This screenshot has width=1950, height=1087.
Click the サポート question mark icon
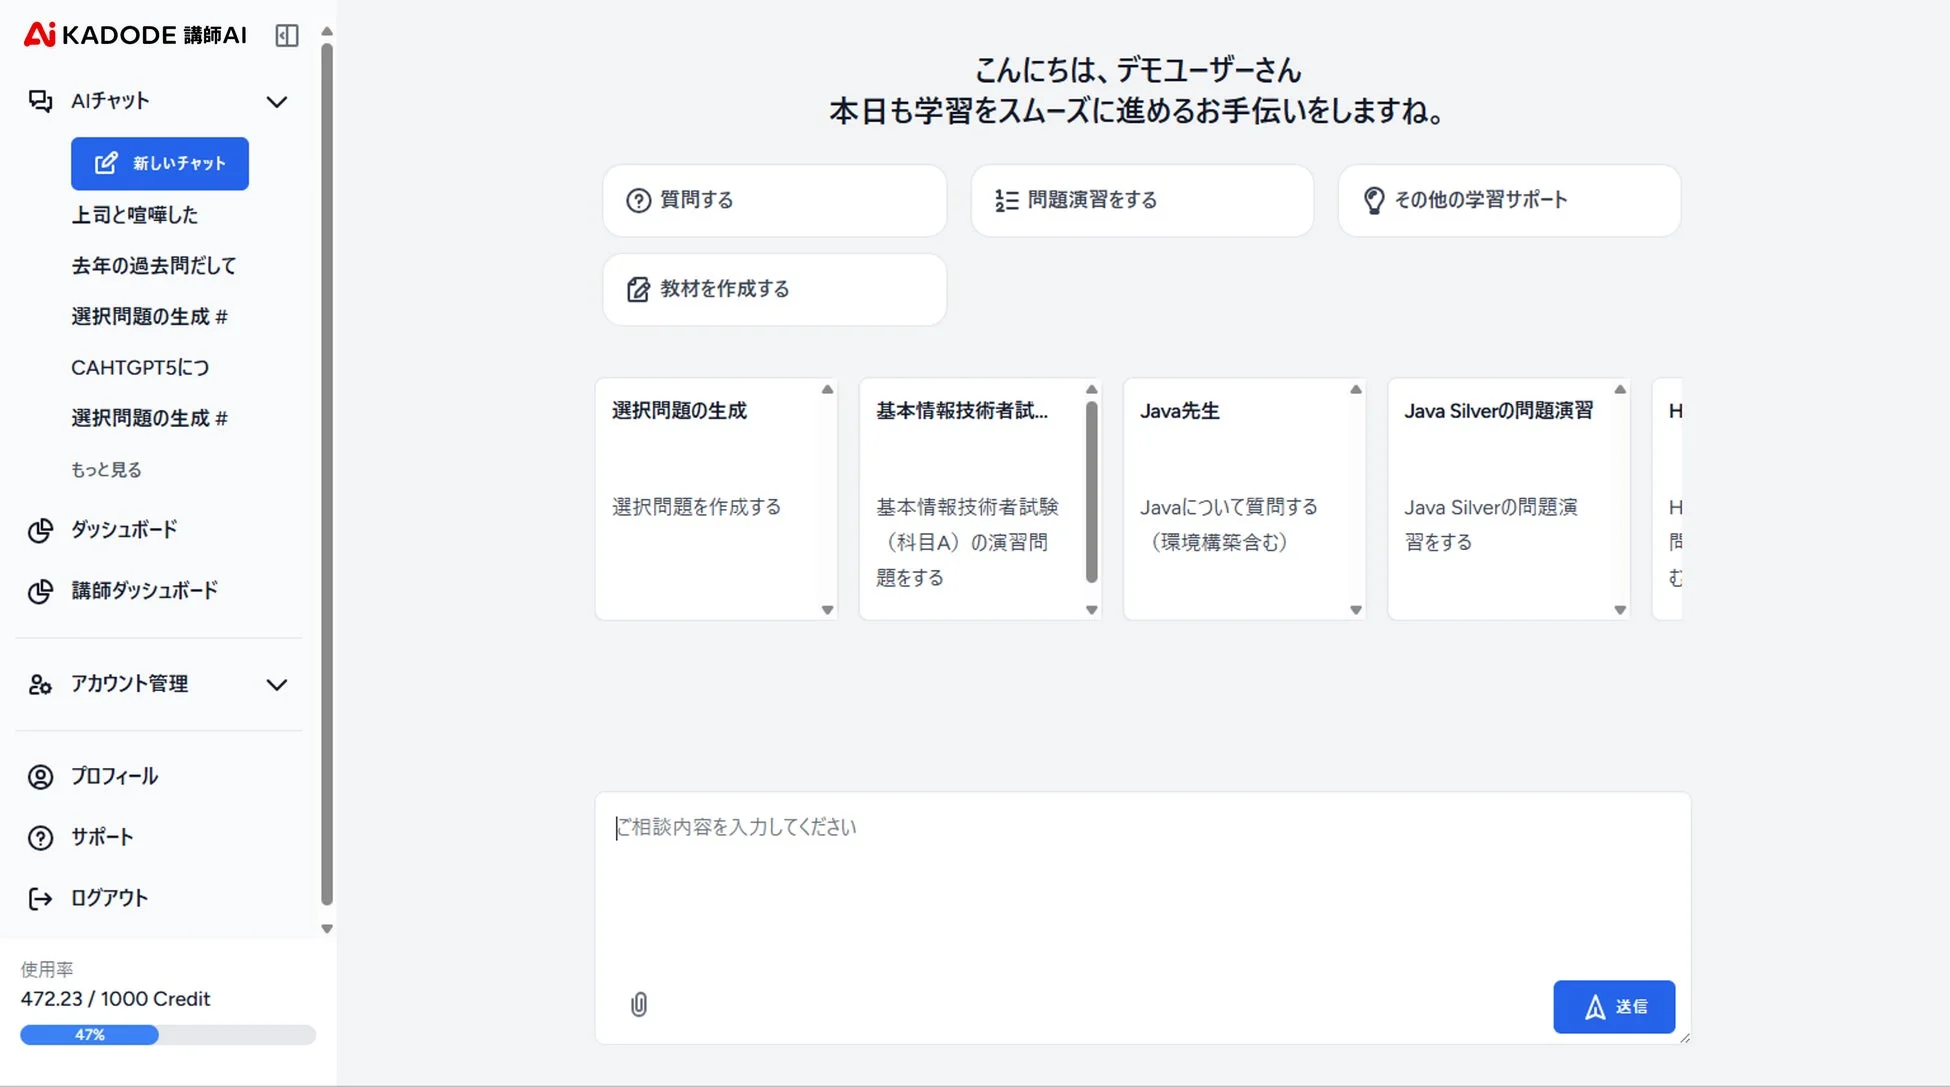pos(40,837)
